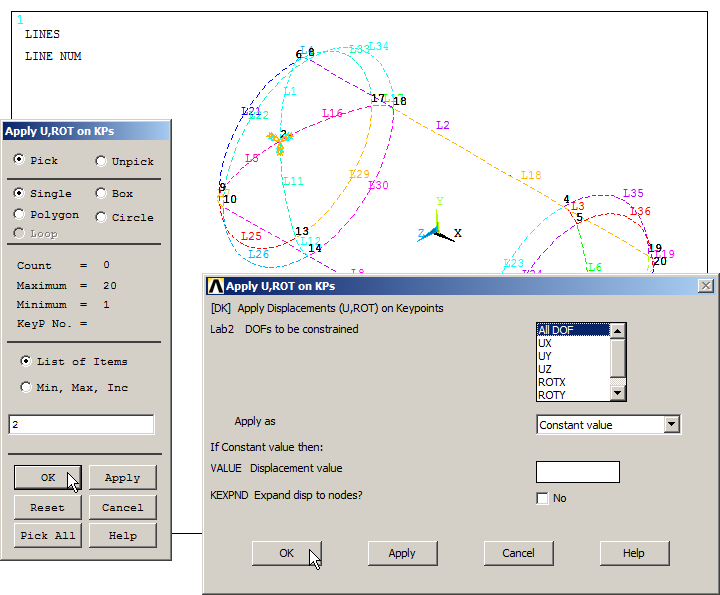This screenshot has height=595, width=720.
Task: Click the keypoint number input field containing 2
Action: pyautogui.click(x=81, y=424)
